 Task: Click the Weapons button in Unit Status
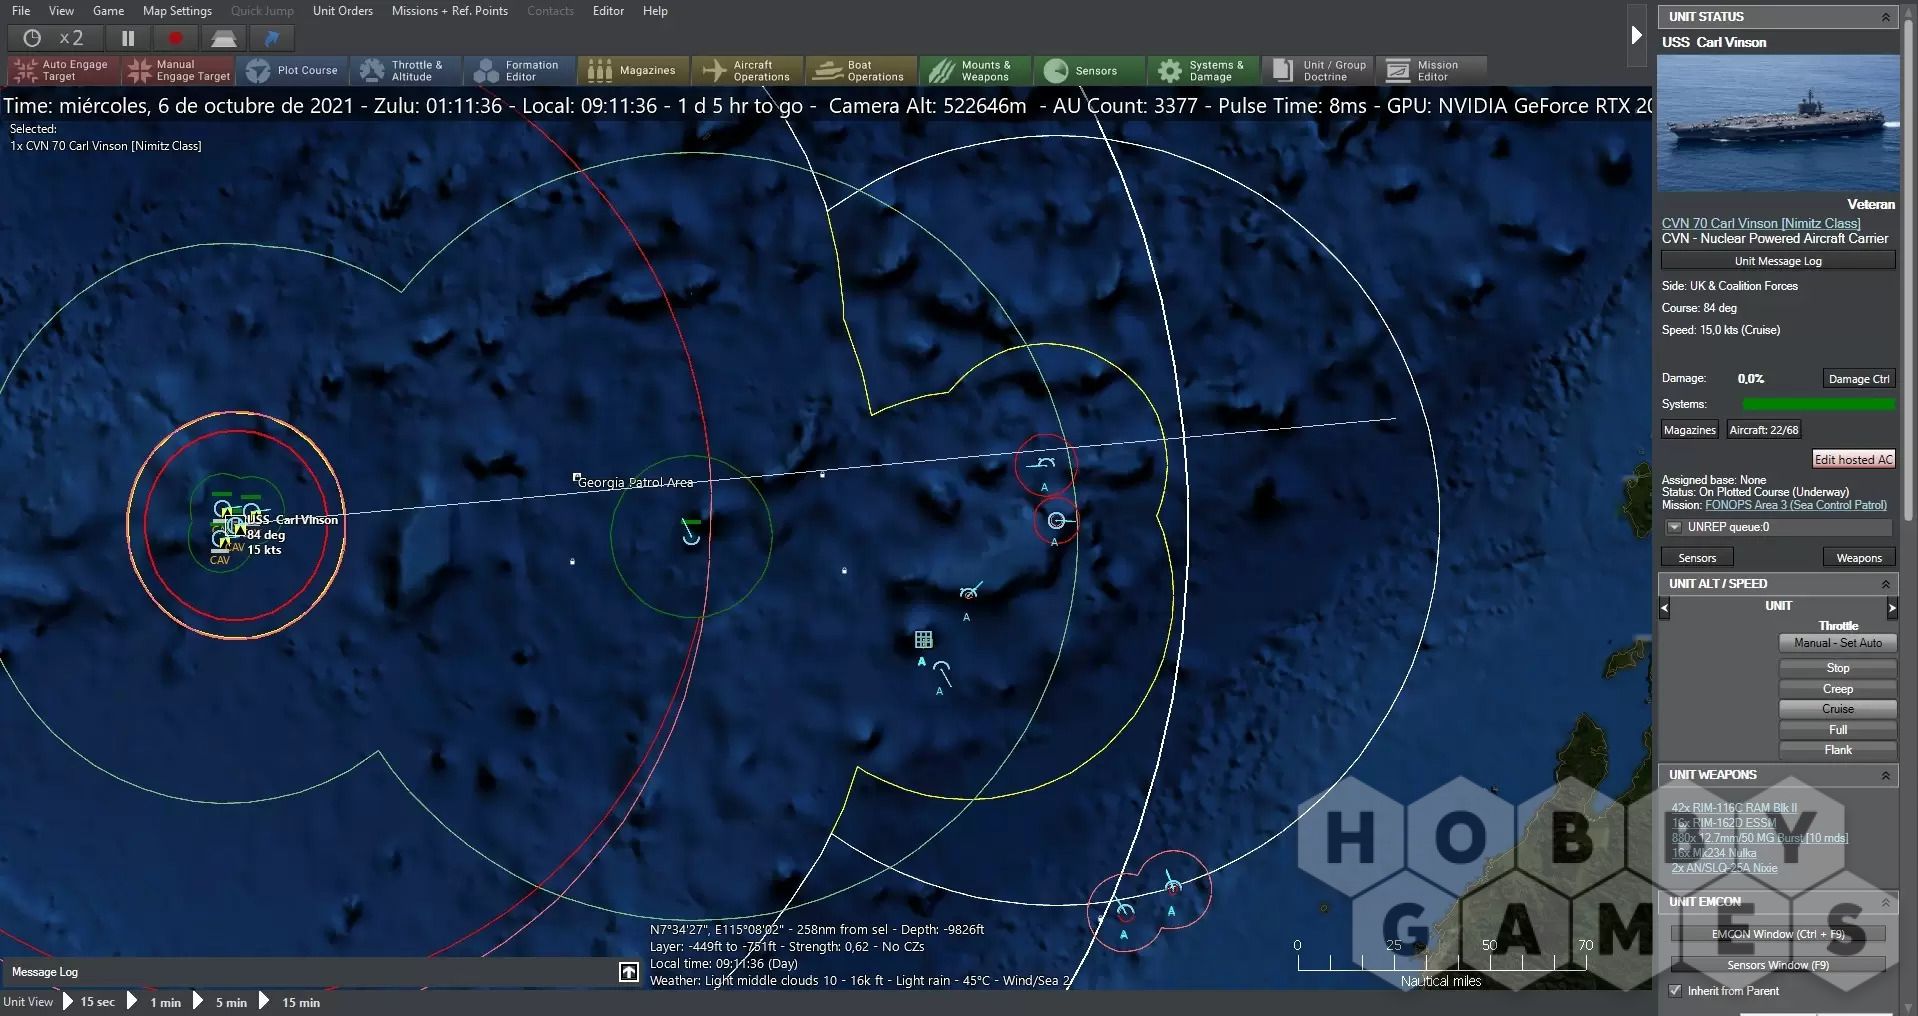[x=1858, y=558]
